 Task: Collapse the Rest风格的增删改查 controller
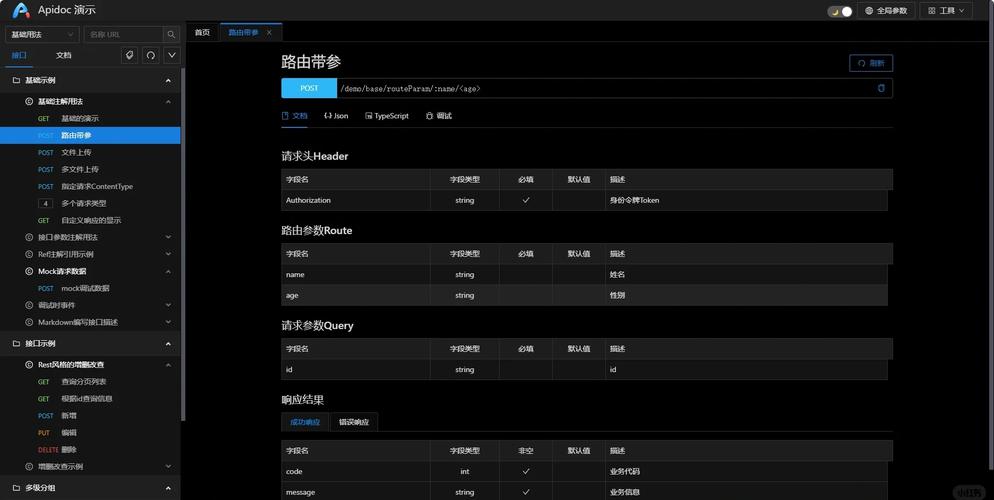(168, 364)
